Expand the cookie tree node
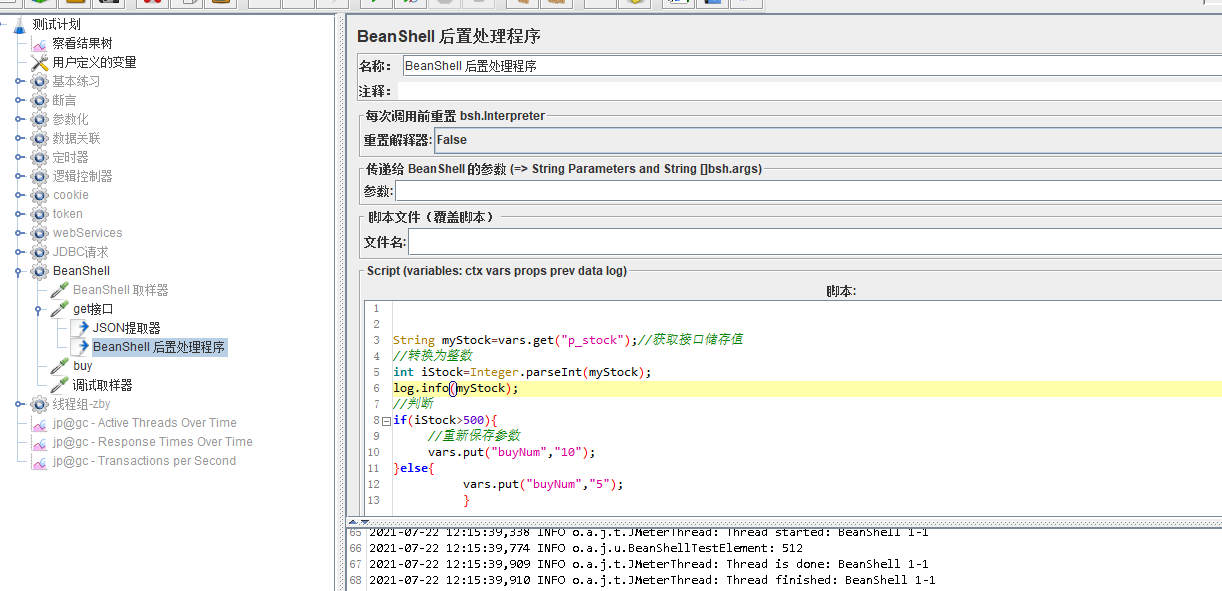1222x591 pixels. point(19,195)
